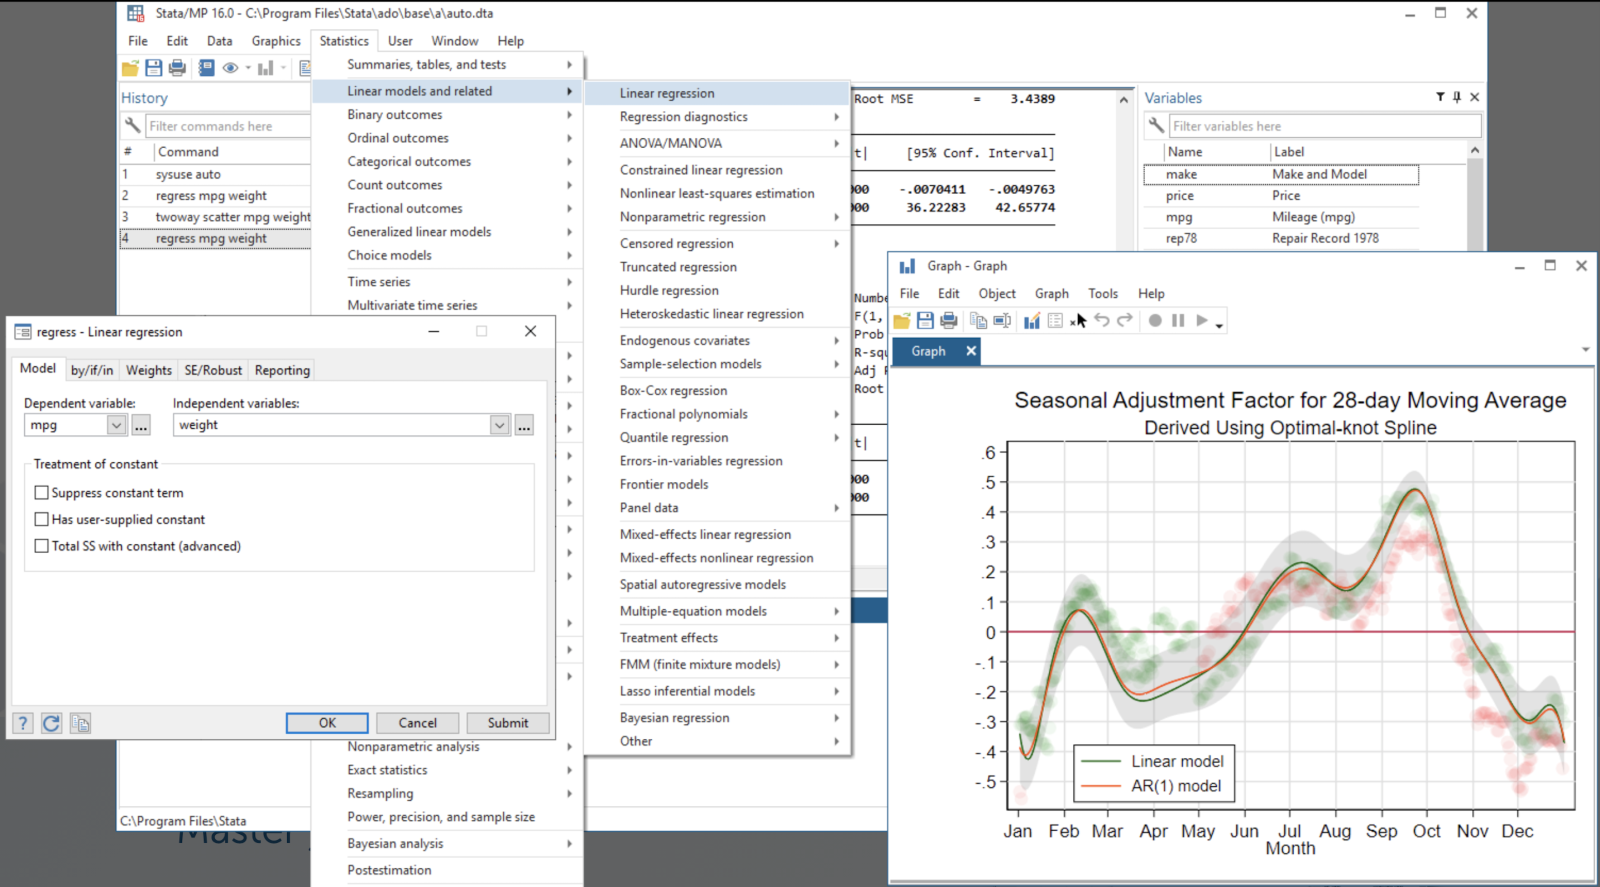
Task: Click the Play recording button in Graph toolbar
Action: 1202,321
